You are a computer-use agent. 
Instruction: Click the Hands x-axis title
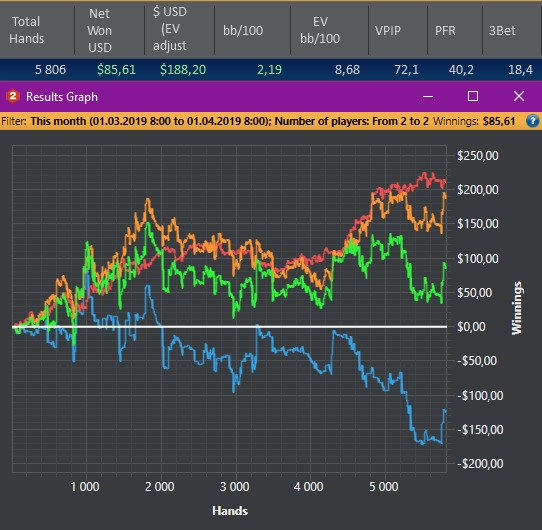230,511
